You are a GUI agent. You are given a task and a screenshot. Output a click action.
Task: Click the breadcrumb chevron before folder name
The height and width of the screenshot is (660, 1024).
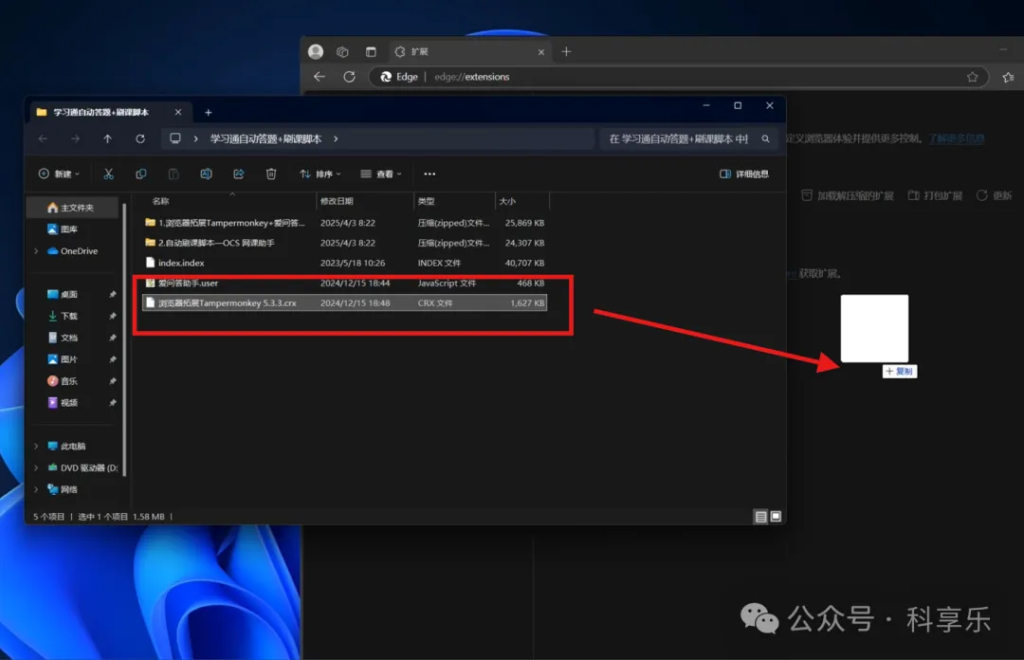click(x=195, y=138)
